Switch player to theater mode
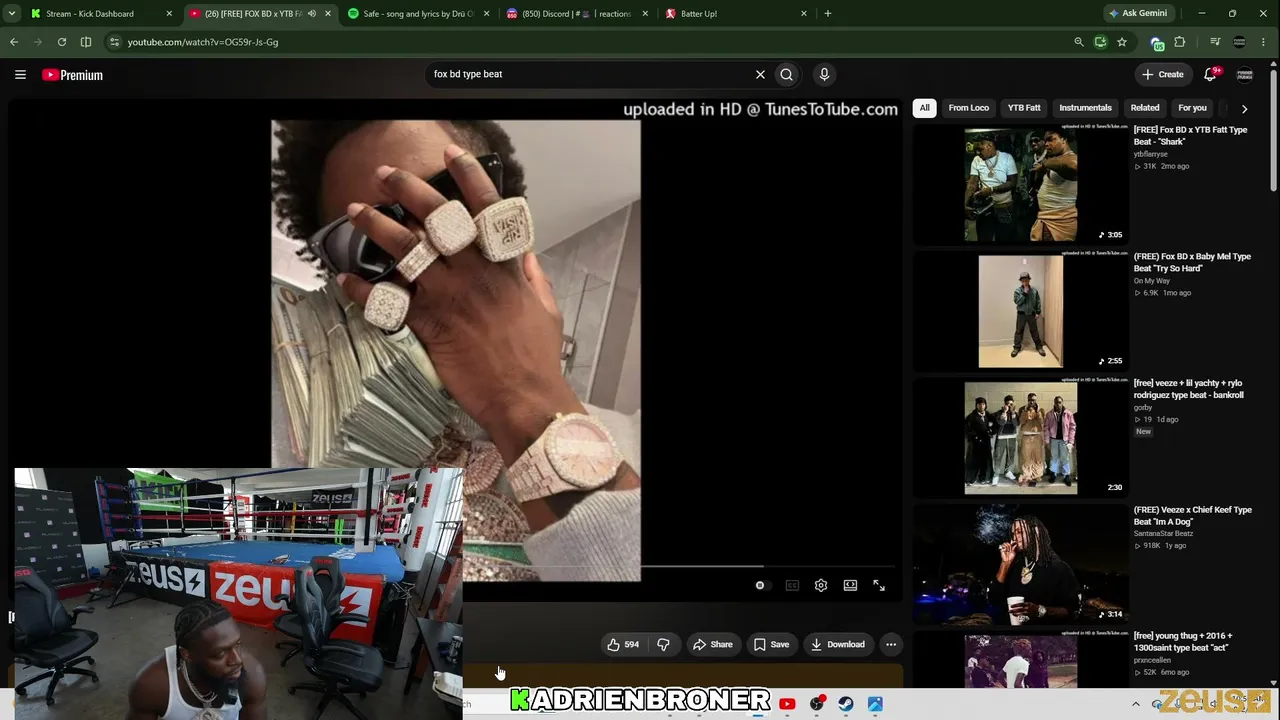 850,585
